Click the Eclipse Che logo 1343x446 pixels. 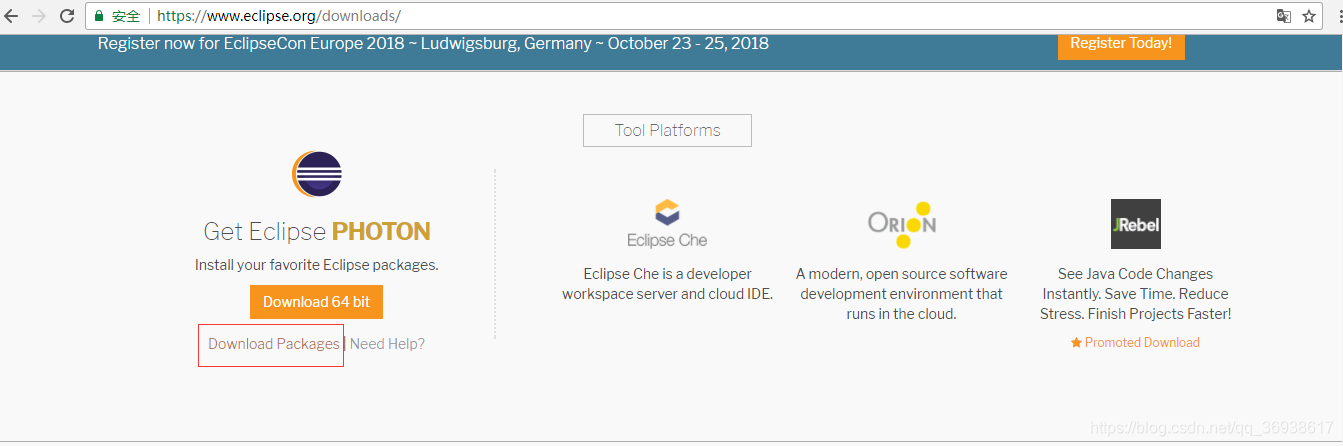[667, 223]
